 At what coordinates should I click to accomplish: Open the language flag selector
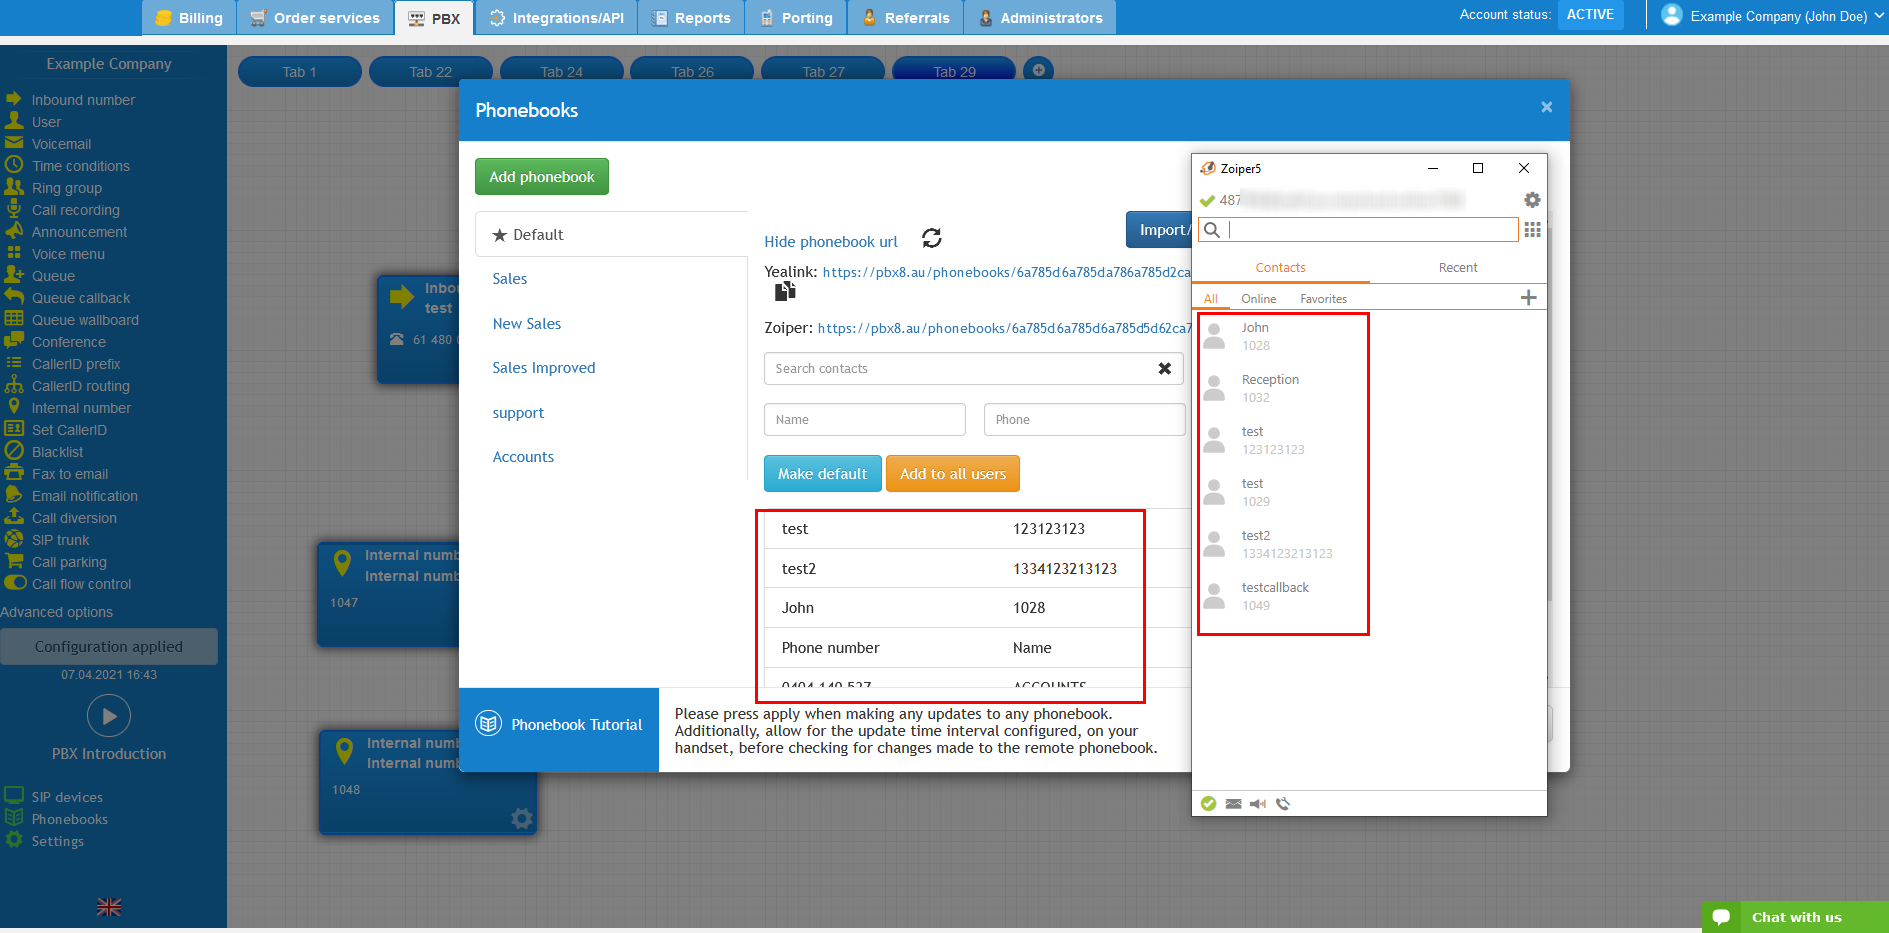(109, 907)
